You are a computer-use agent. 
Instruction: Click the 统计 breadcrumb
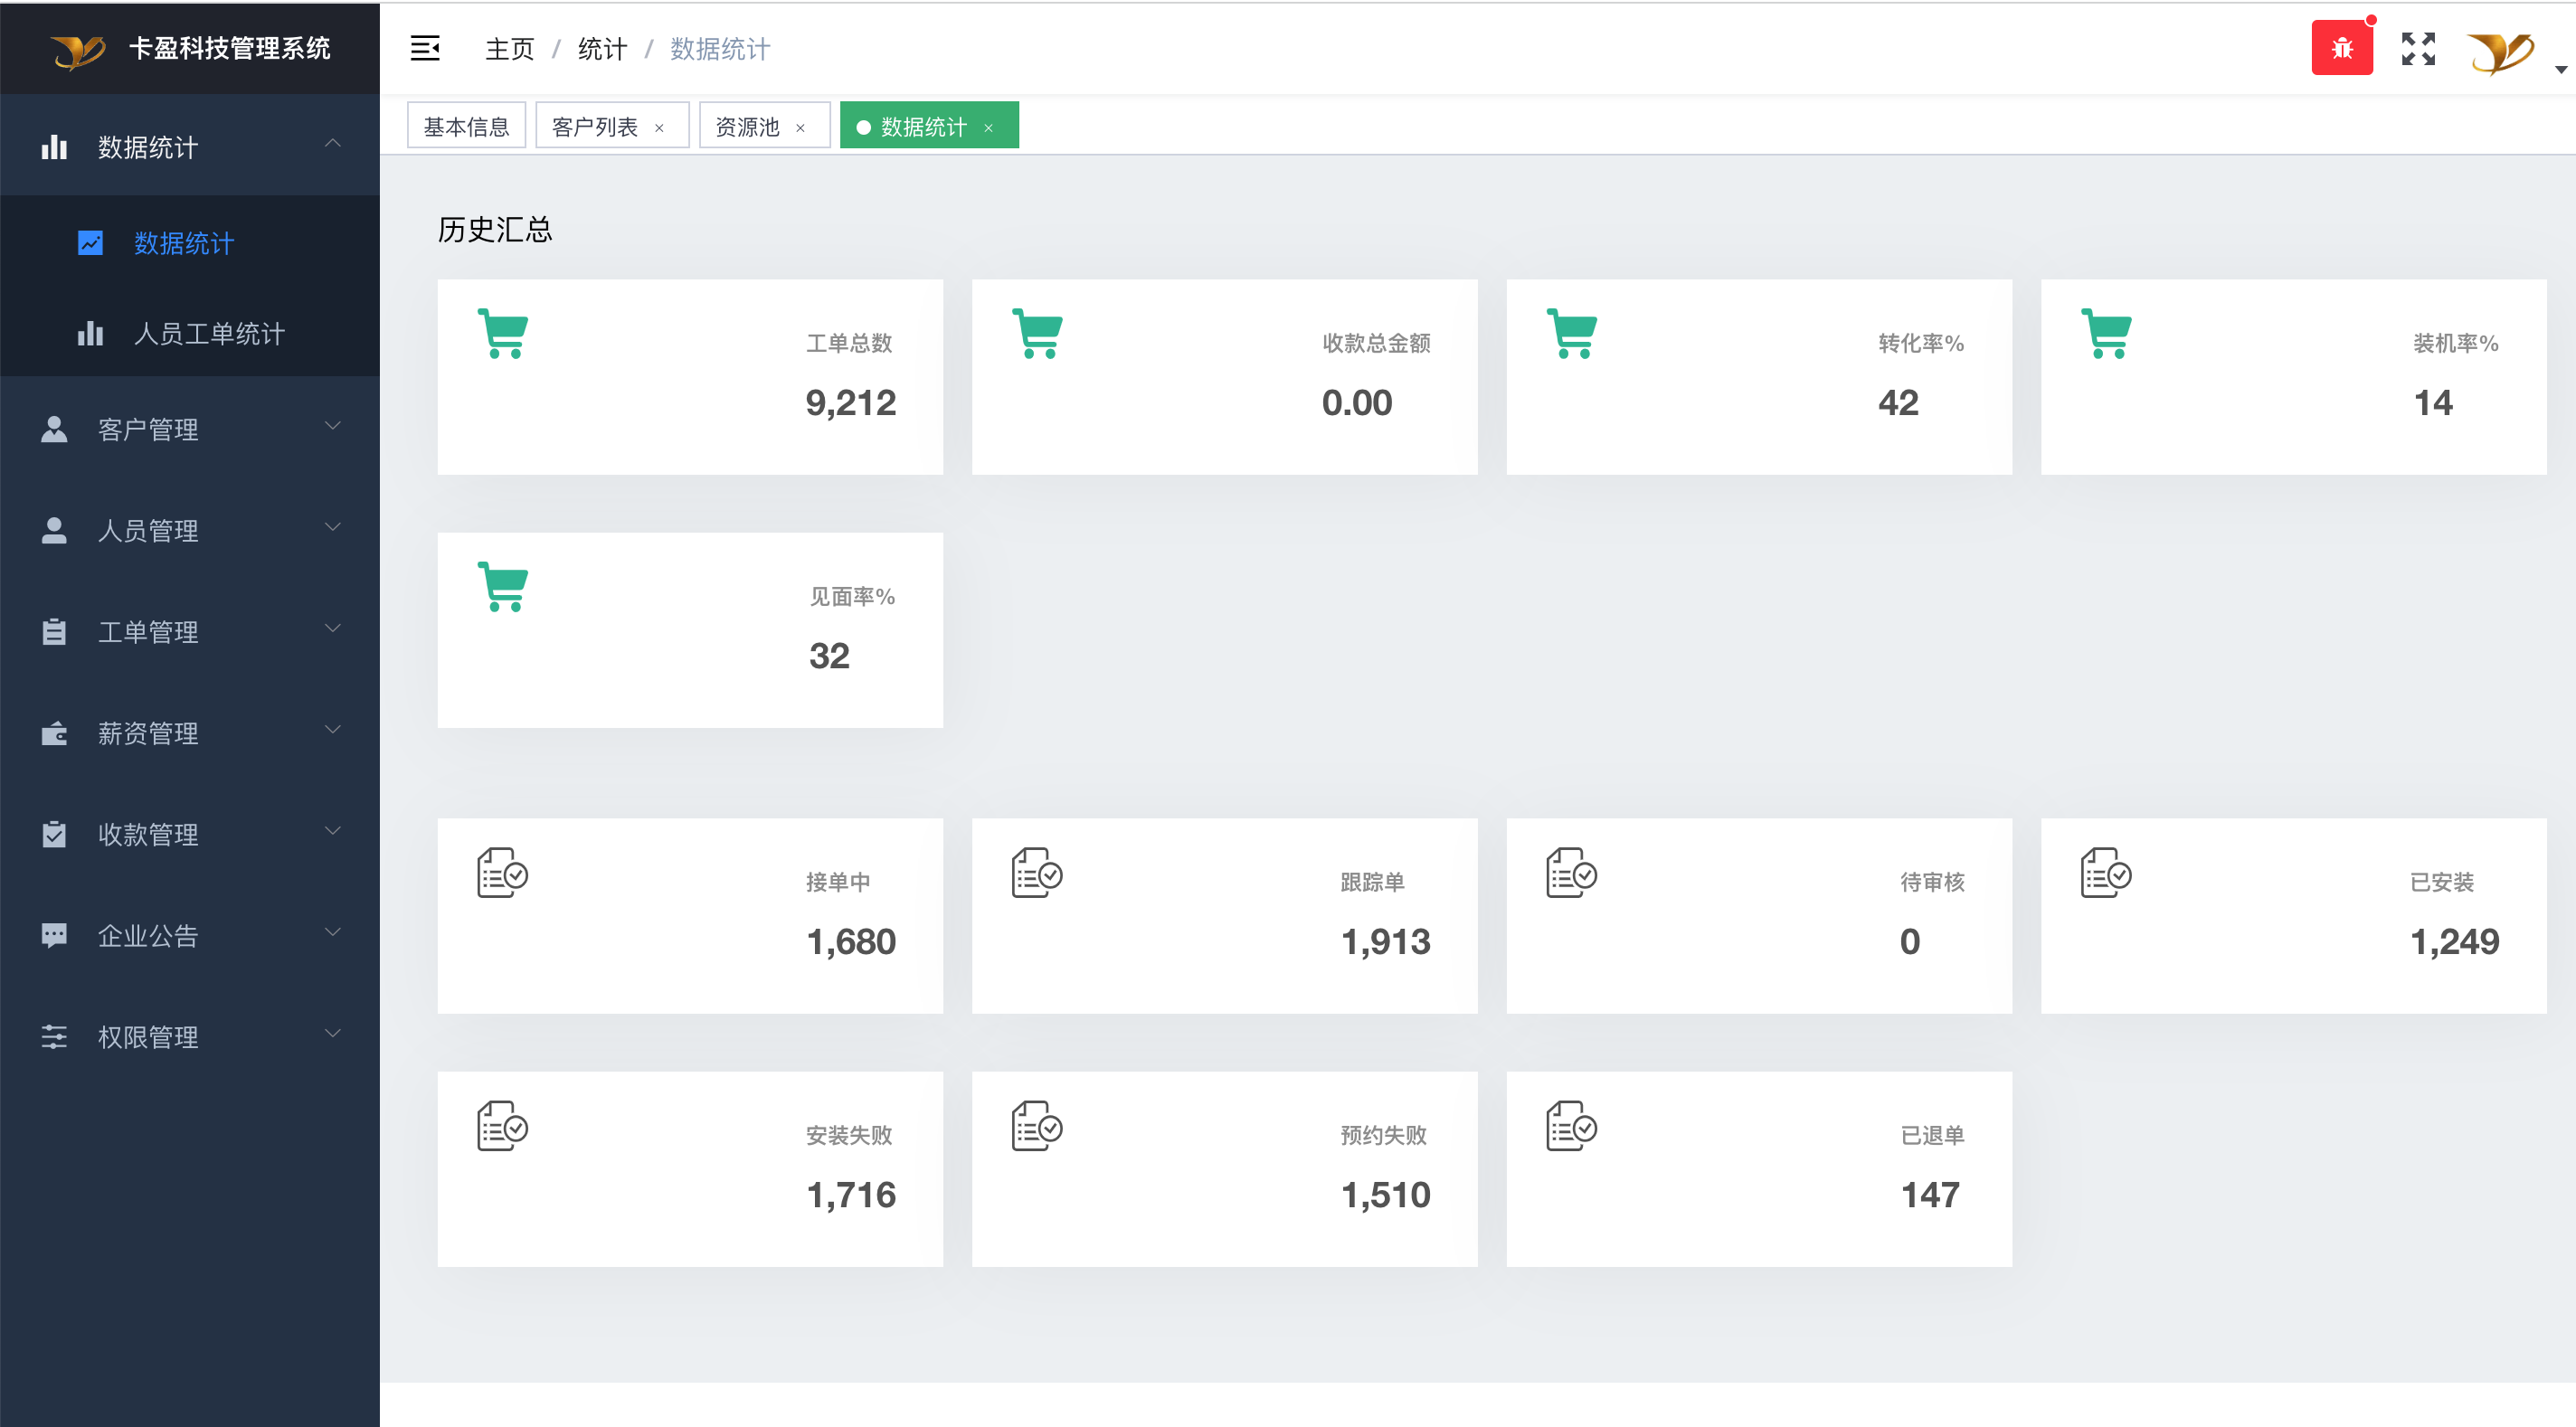click(602, 49)
